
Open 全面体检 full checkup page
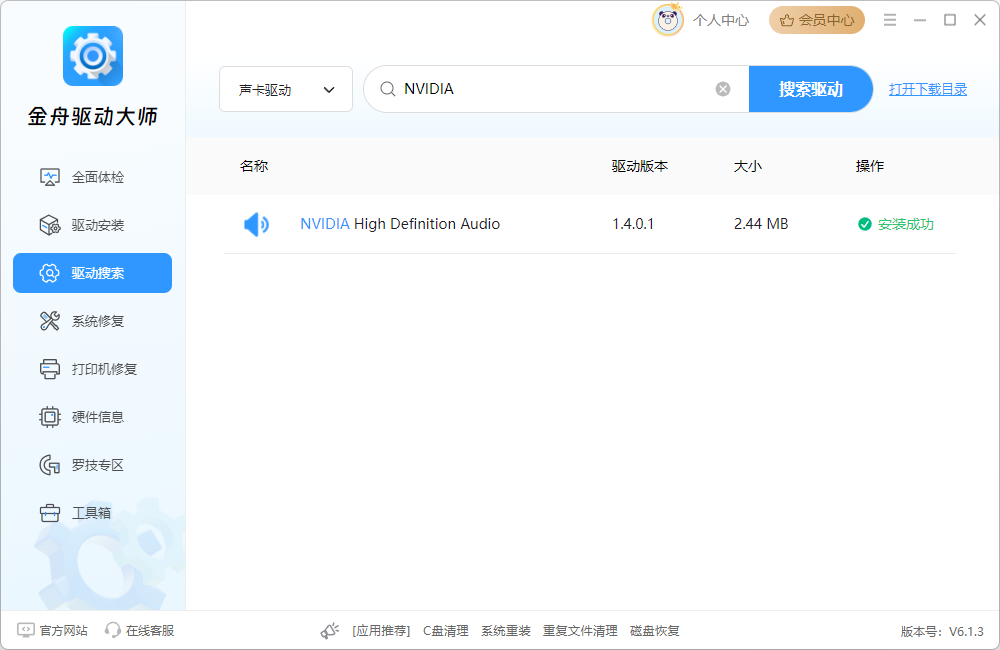pos(92,177)
